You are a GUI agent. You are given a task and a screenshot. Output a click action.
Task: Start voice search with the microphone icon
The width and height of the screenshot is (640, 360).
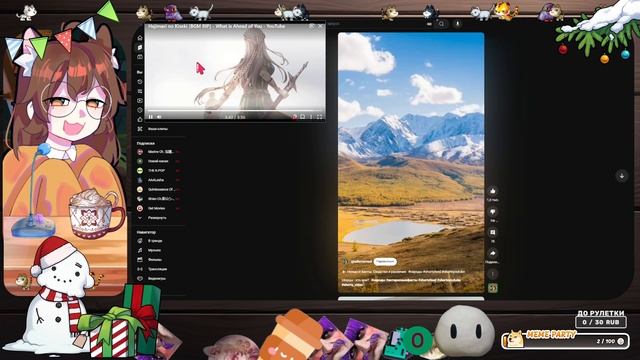457,24
